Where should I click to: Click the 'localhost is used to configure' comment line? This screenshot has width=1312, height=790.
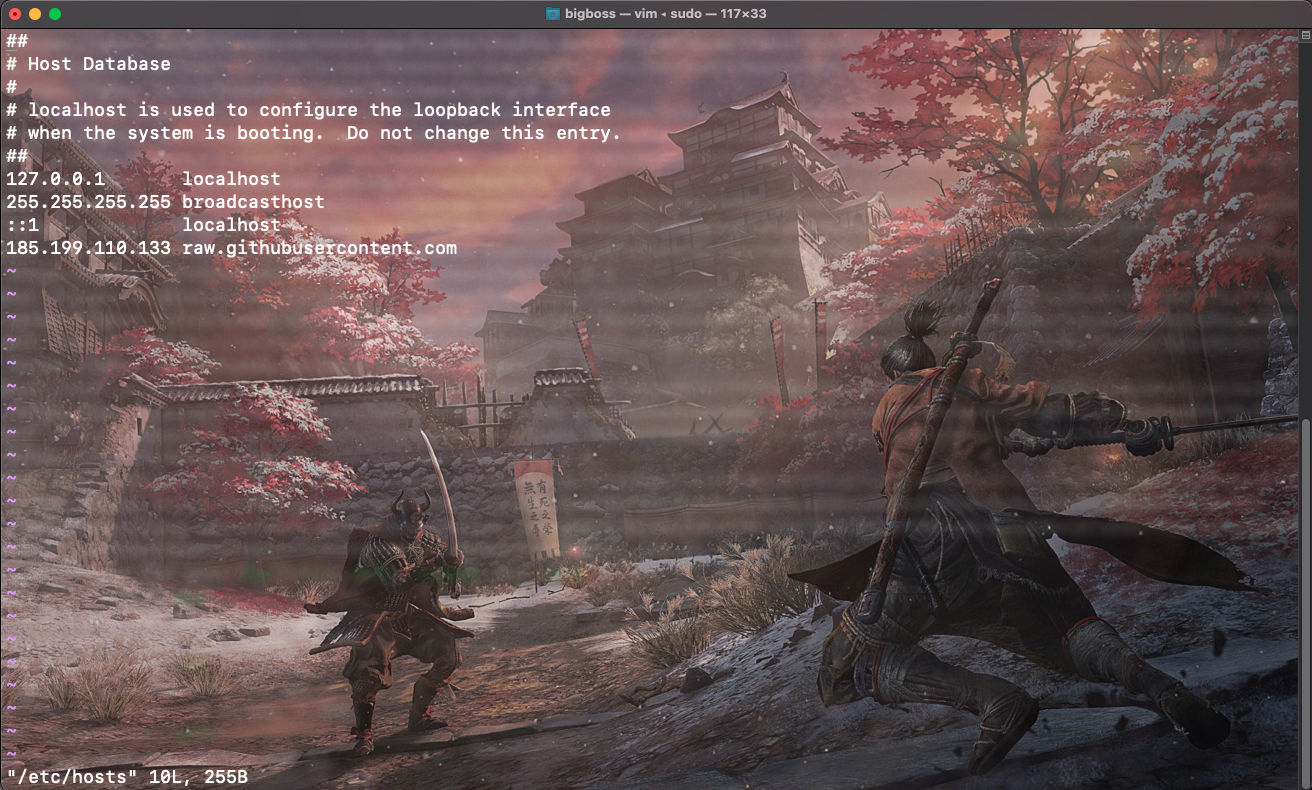pyautogui.click(x=308, y=110)
